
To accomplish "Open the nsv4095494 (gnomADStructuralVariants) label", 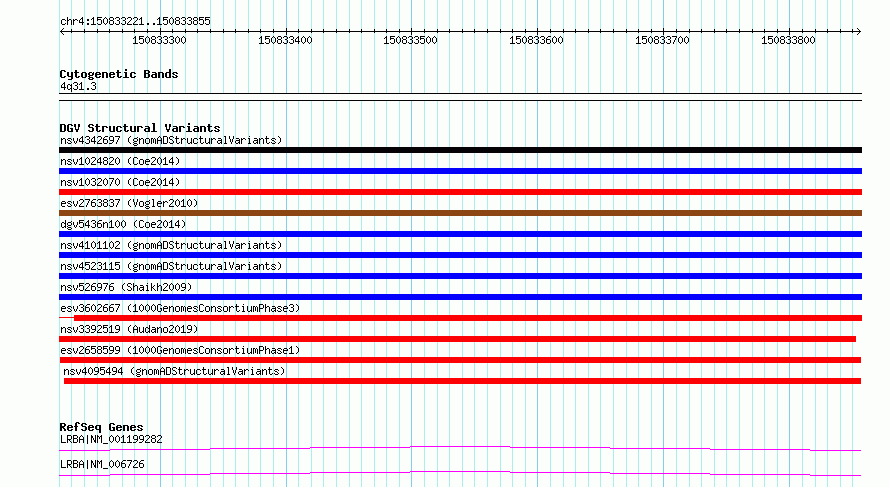I will 174,371.
